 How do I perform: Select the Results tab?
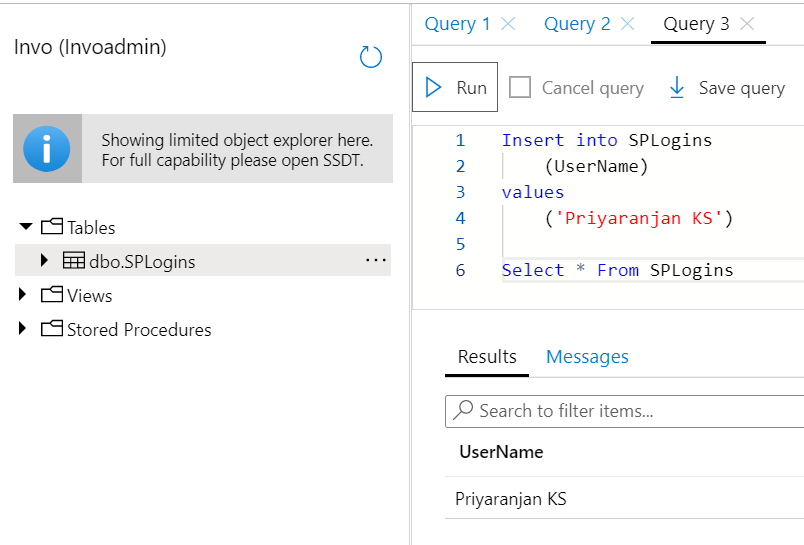[x=487, y=357]
